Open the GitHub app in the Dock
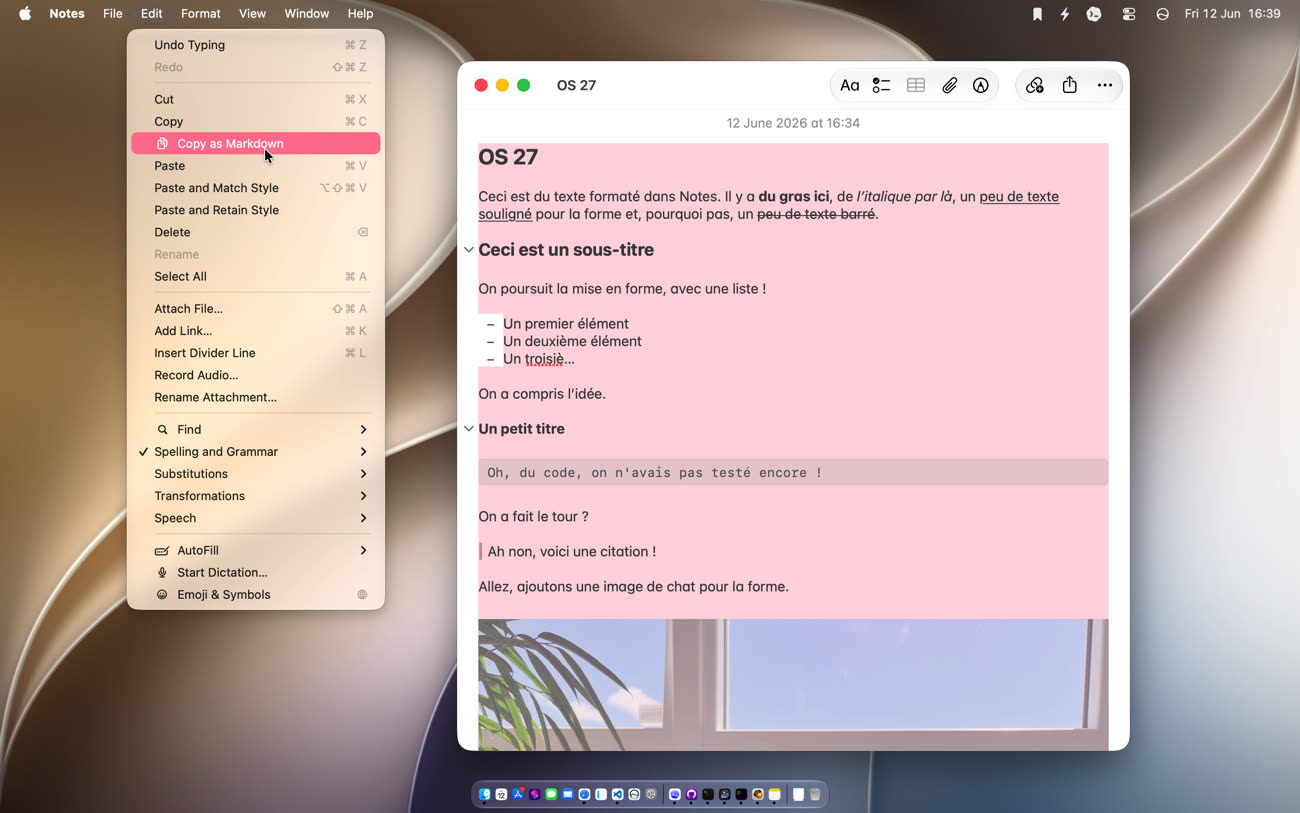 [691, 794]
